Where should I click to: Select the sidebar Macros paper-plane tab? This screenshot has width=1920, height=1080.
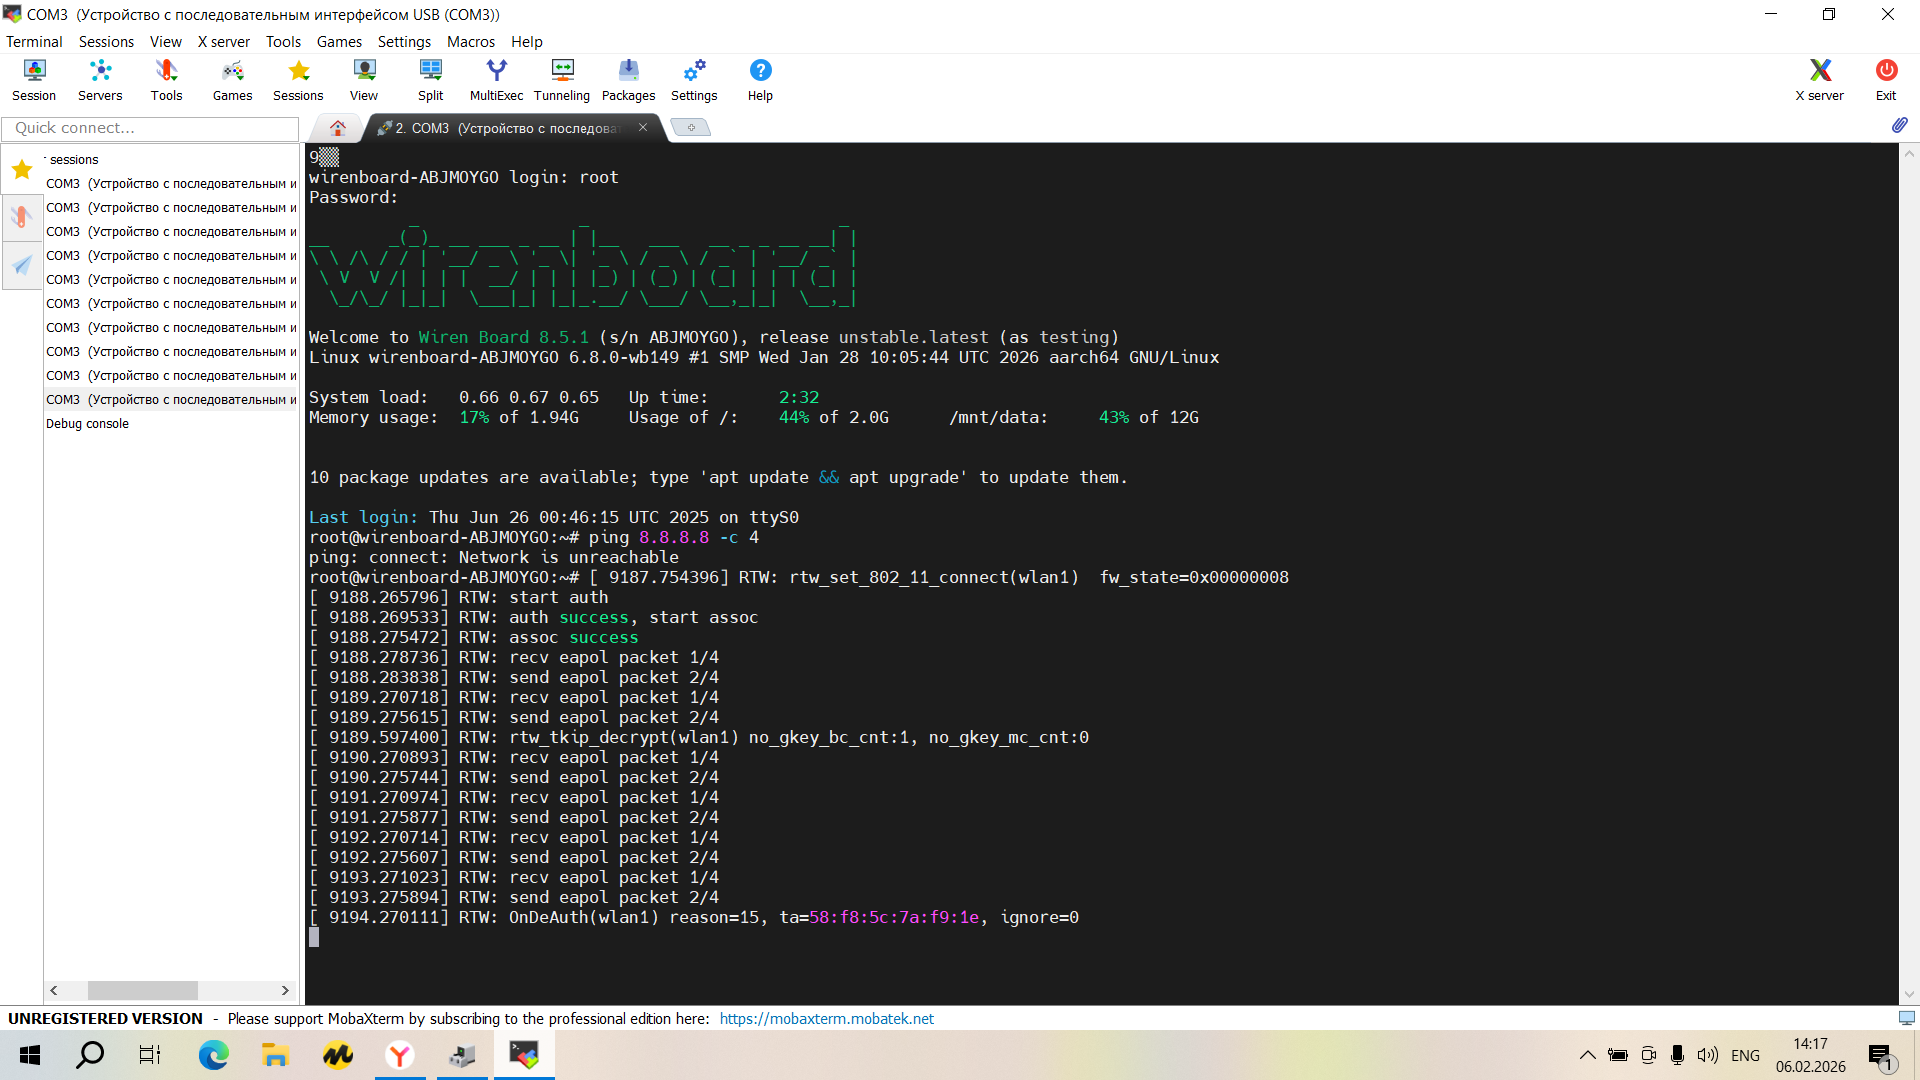22,265
